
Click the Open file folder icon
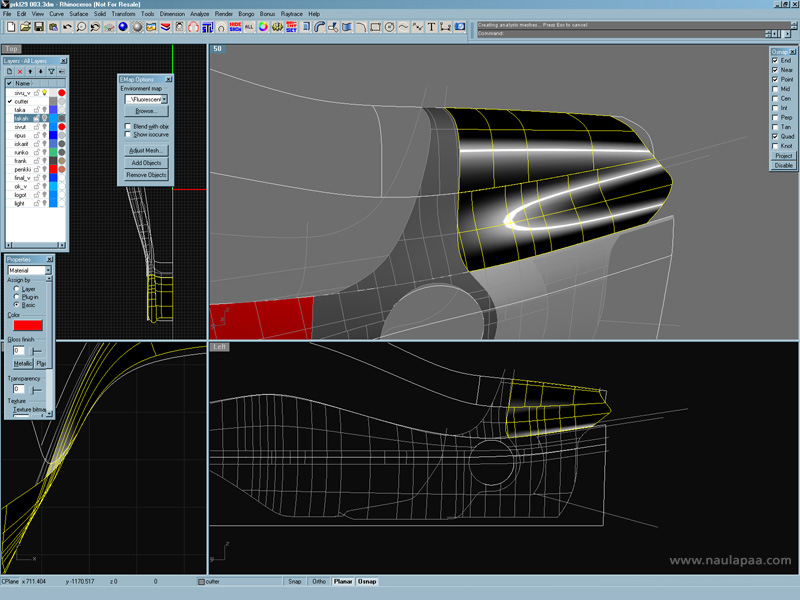point(24,27)
